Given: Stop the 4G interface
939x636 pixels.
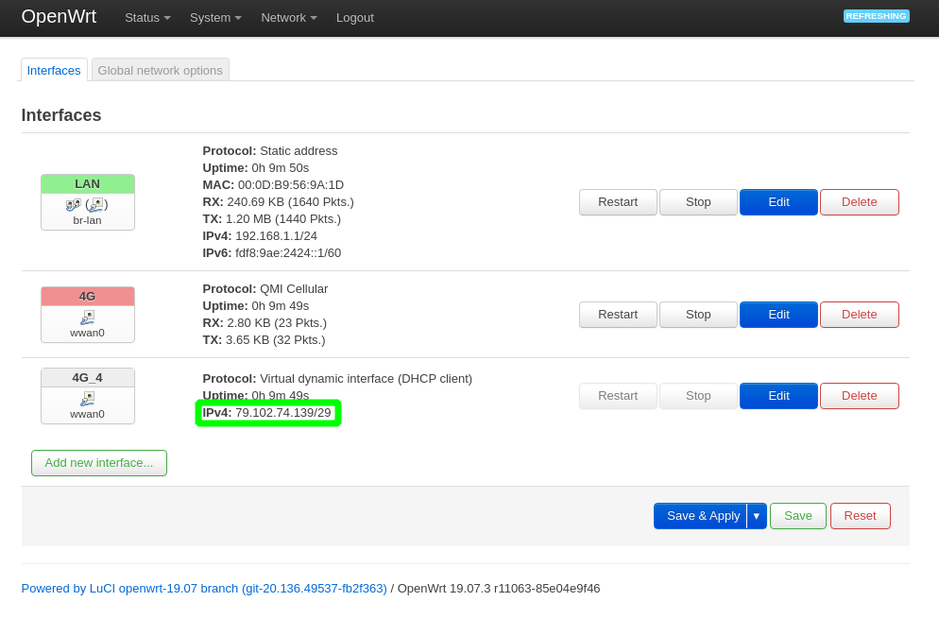Looking at the screenshot, I should [x=698, y=314].
